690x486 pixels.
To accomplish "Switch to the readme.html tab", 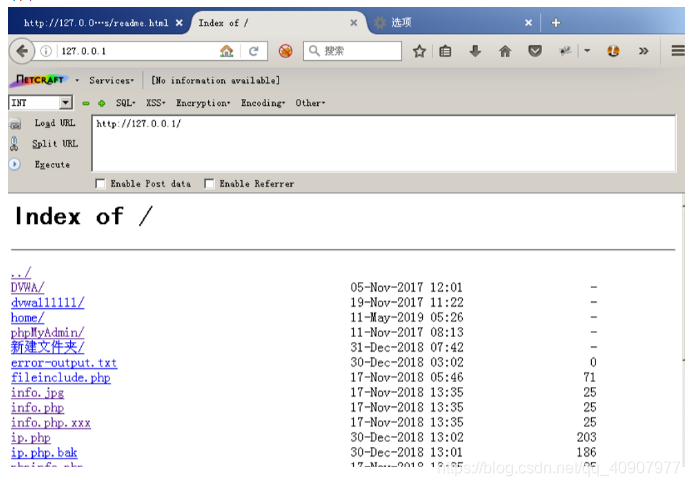I will 96,23.
